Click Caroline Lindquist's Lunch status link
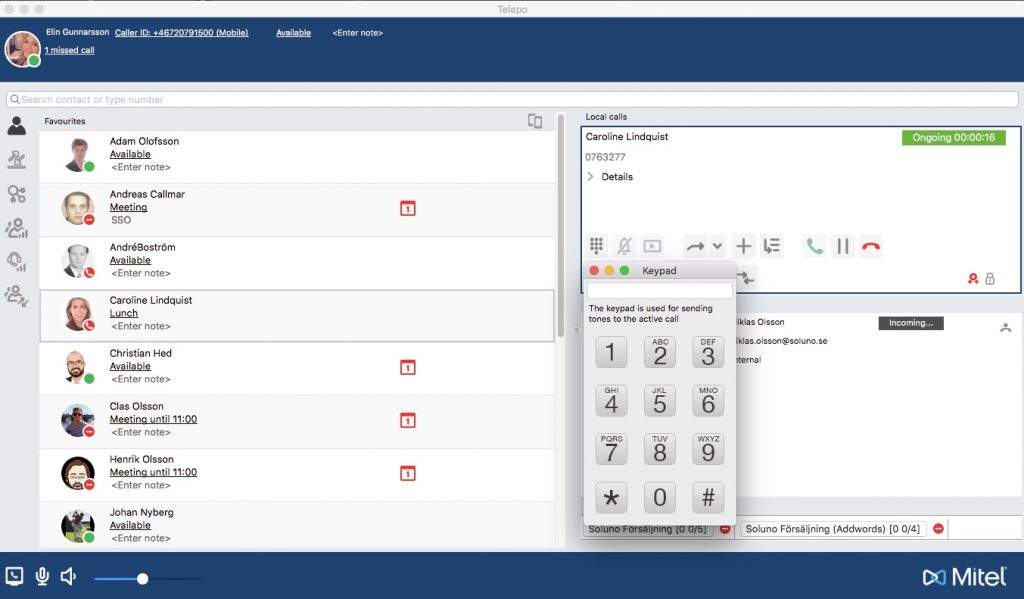The image size is (1024, 599). (123, 313)
